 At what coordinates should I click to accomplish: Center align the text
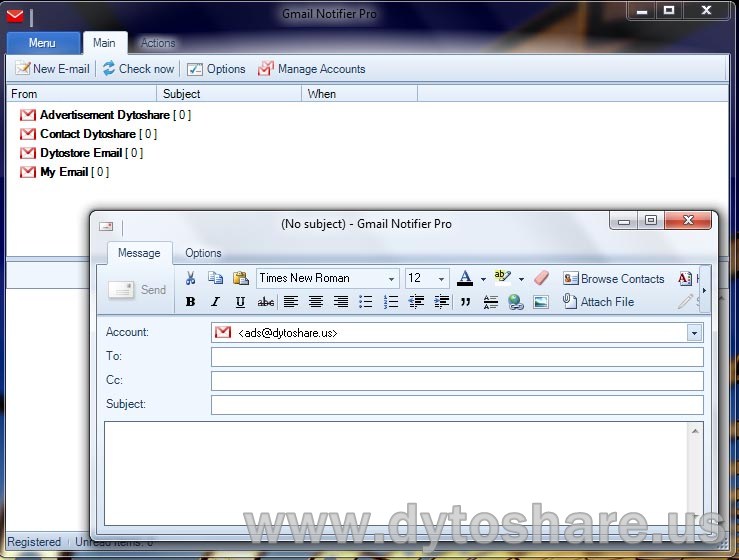pos(316,302)
